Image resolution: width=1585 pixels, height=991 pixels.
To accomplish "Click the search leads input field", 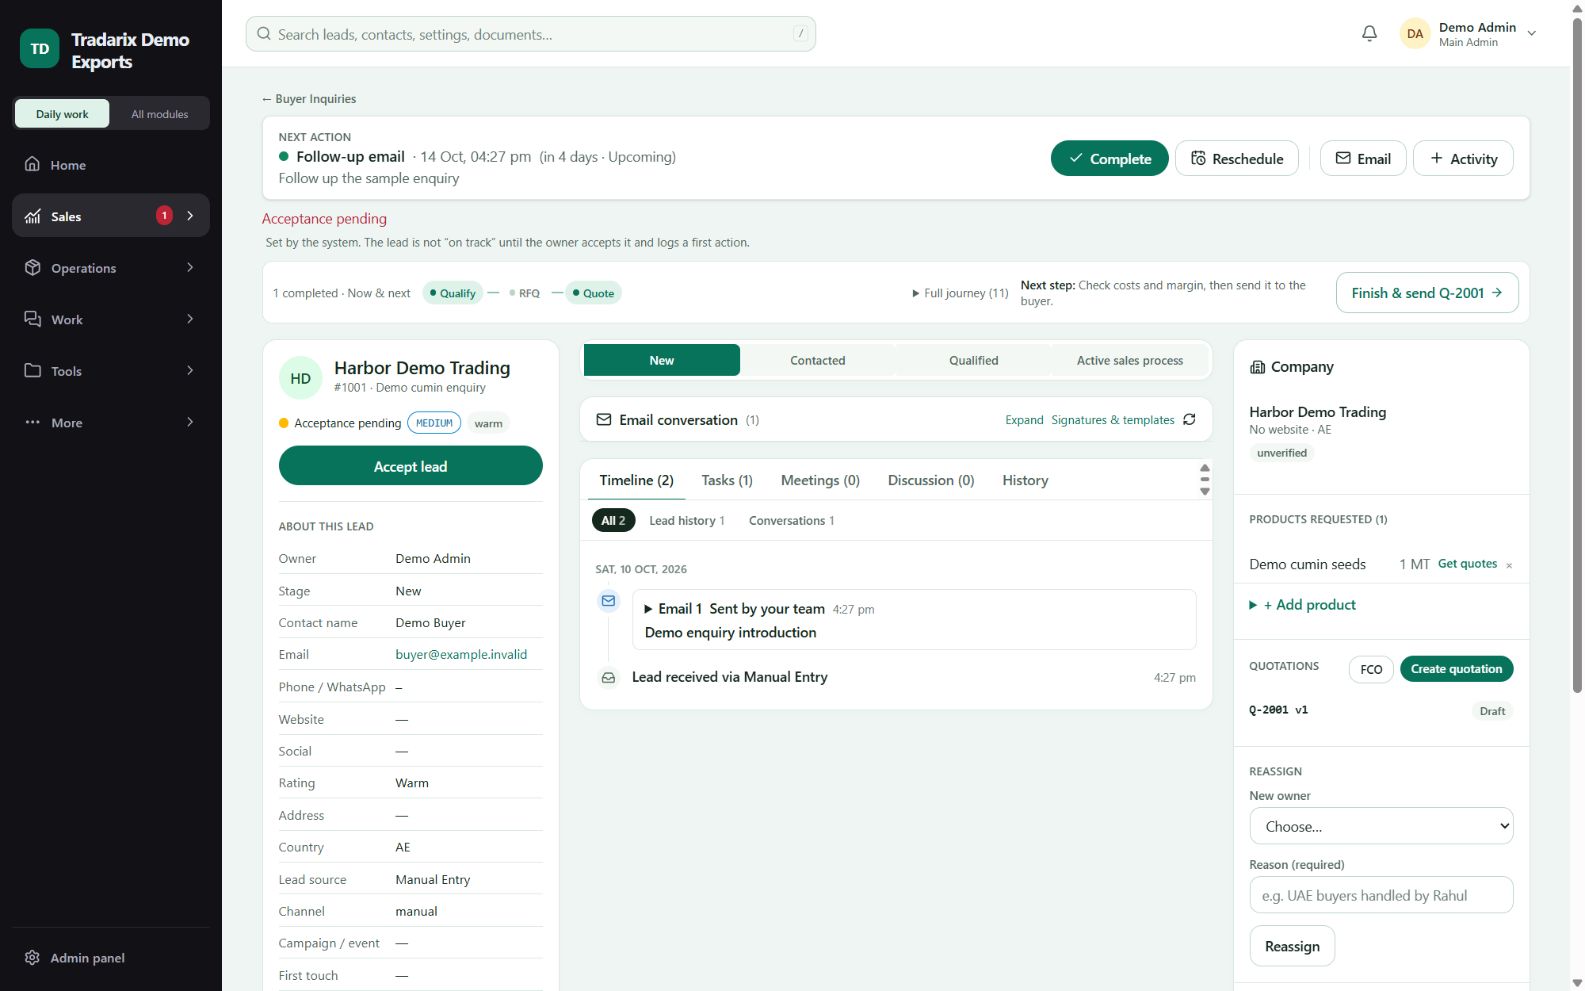I will coord(531,34).
